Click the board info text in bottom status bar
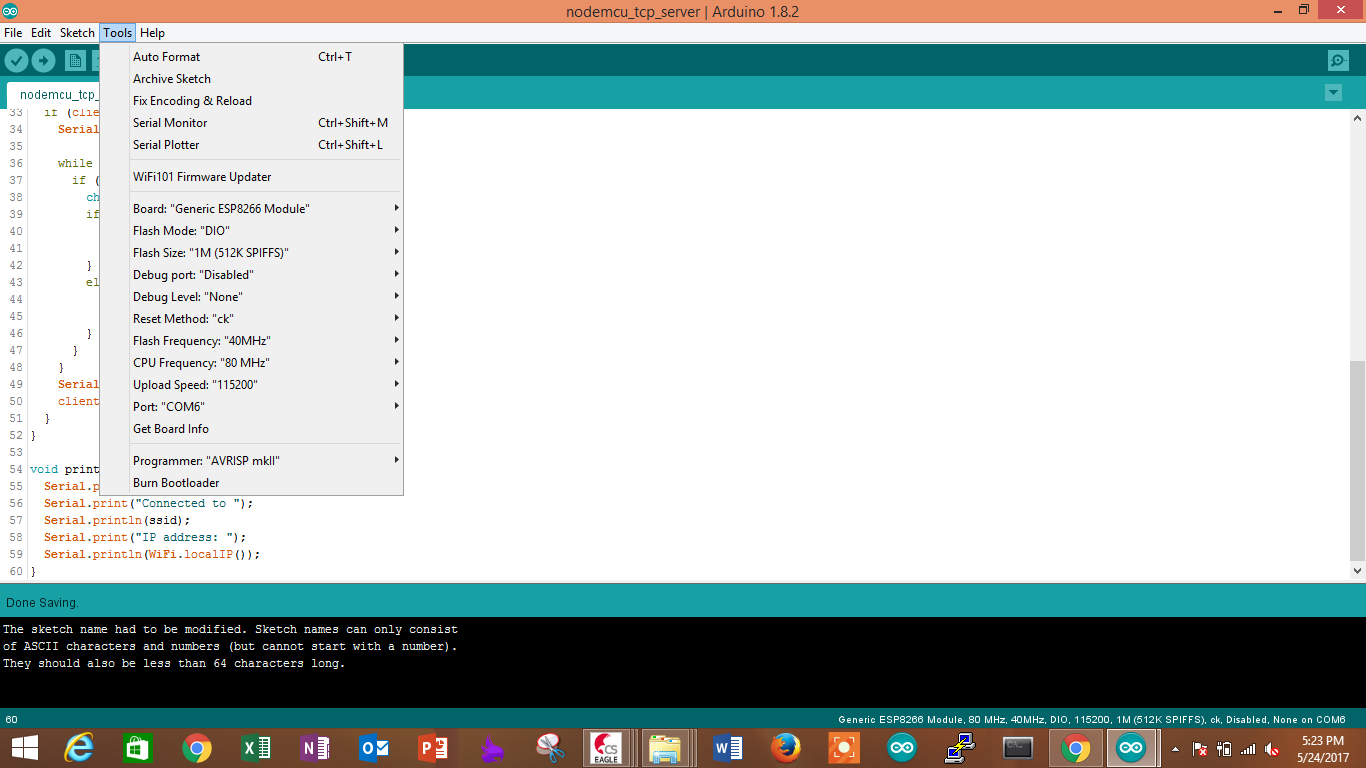Image resolution: width=1366 pixels, height=768 pixels. [x=1092, y=720]
